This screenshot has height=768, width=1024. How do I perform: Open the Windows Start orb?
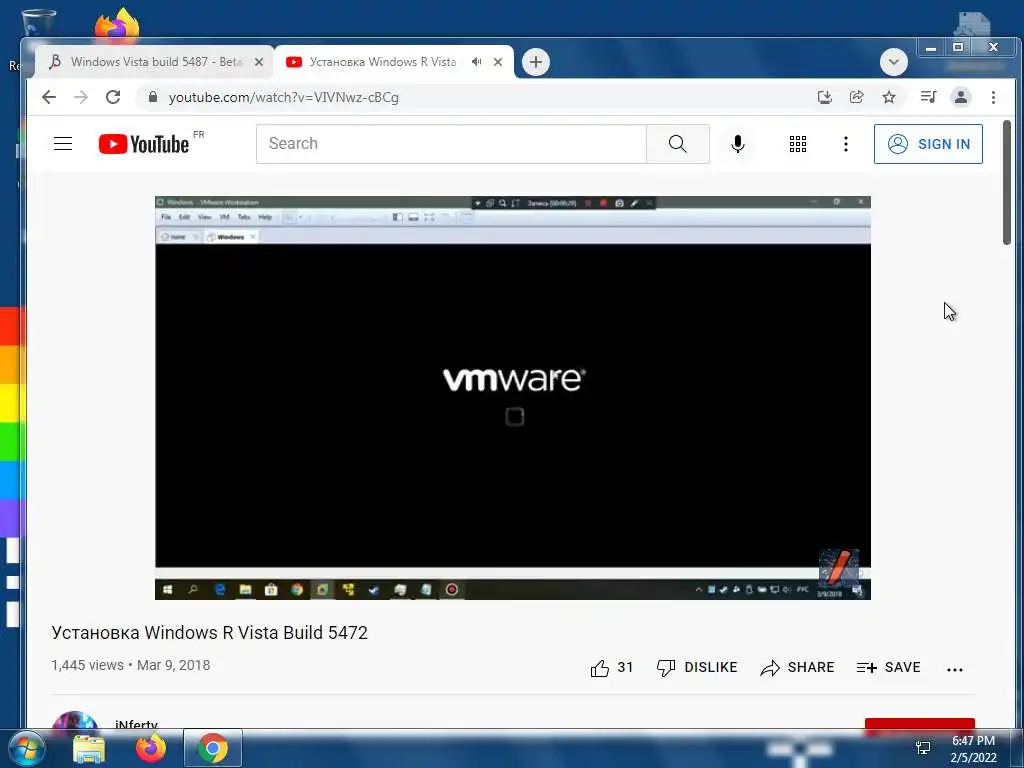tap(27, 748)
